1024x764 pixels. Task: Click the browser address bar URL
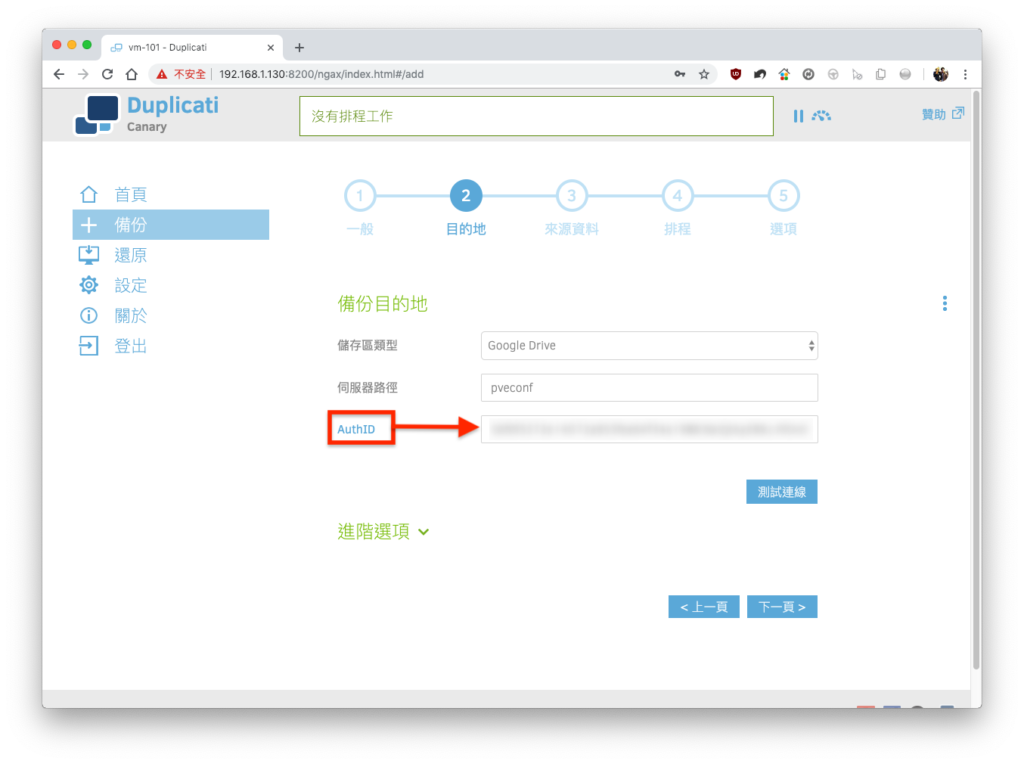[x=321, y=74]
